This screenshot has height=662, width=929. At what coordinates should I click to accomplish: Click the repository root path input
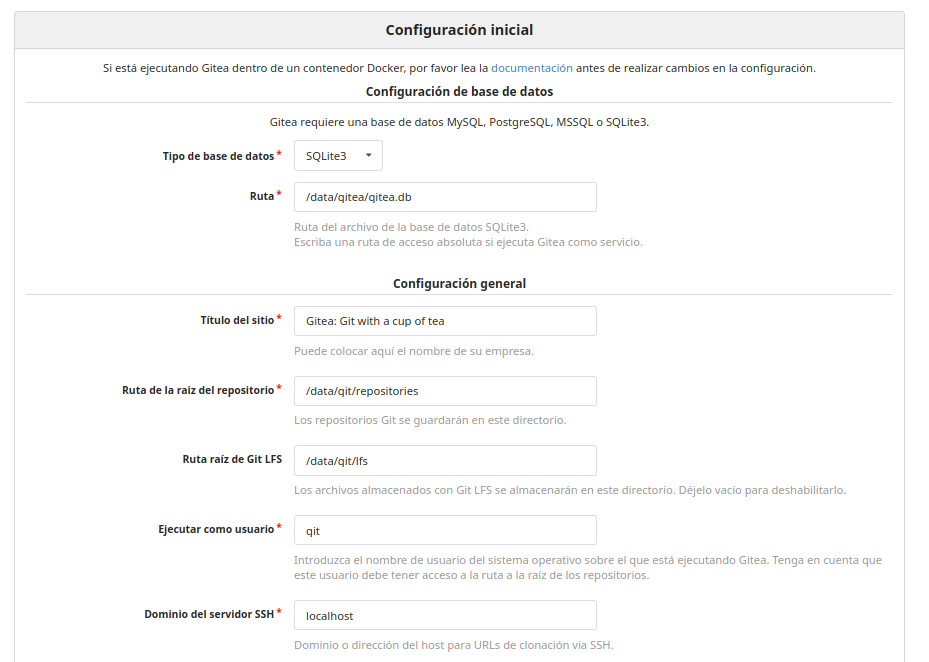(445, 391)
